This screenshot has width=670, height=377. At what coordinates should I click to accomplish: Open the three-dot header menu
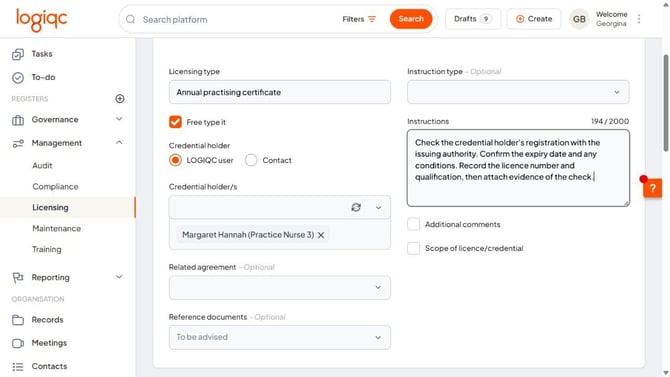(639, 19)
